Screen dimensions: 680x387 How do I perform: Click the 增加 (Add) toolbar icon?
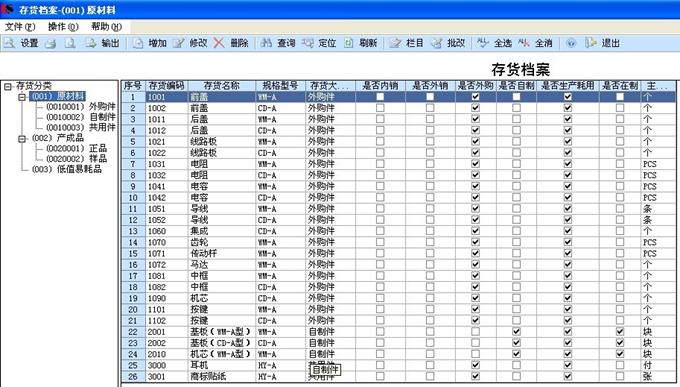point(138,43)
